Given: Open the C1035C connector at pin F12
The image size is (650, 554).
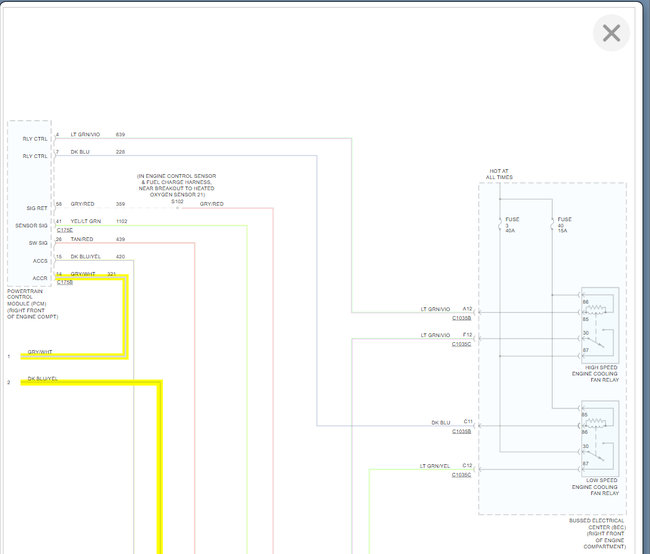Looking at the screenshot, I should click(461, 344).
